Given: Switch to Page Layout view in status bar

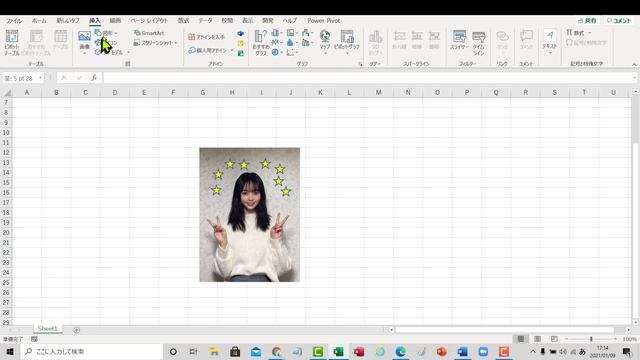Looking at the screenshot, I should coord(538,339).
